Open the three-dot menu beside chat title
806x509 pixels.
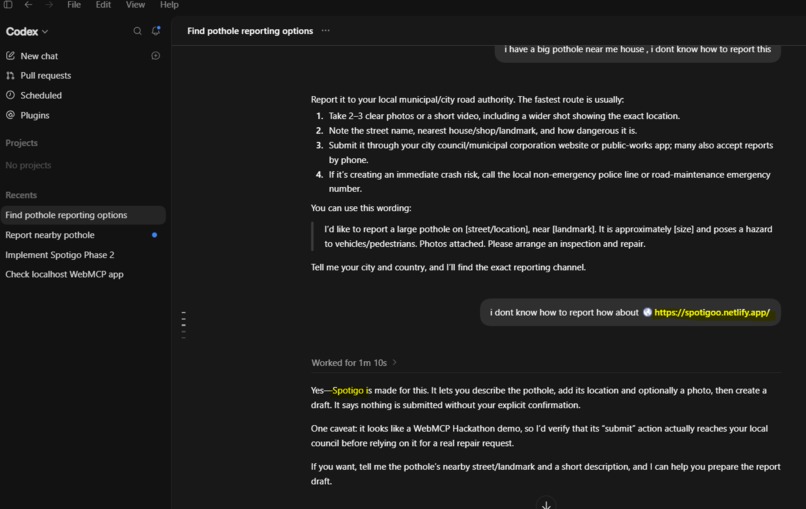coord(325,31)
